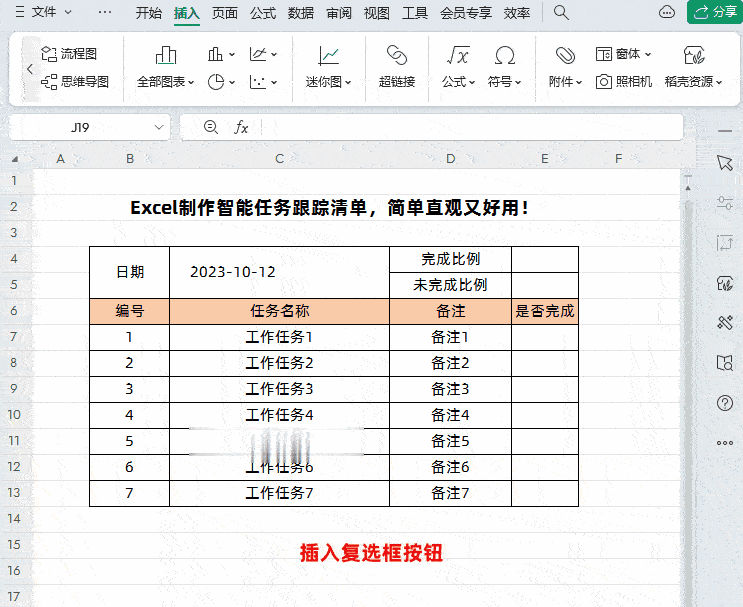
Task: Open the 公式 equation insert dropdown
Action: point(458,68)
